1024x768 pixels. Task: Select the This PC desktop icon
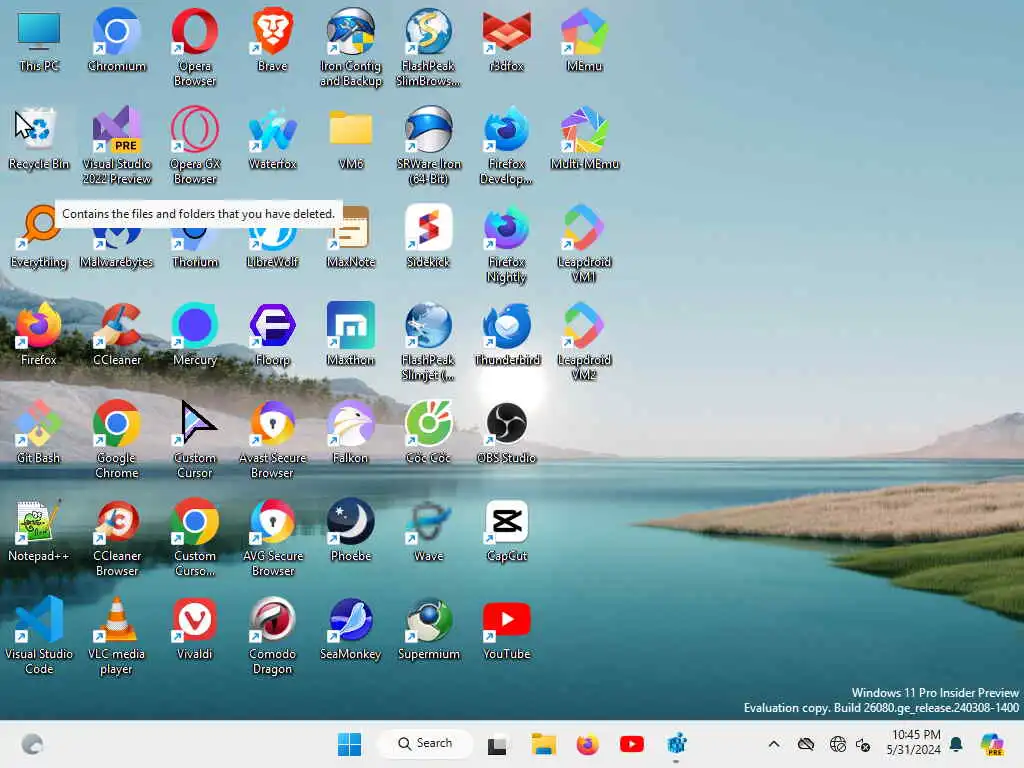click(39, 40)
